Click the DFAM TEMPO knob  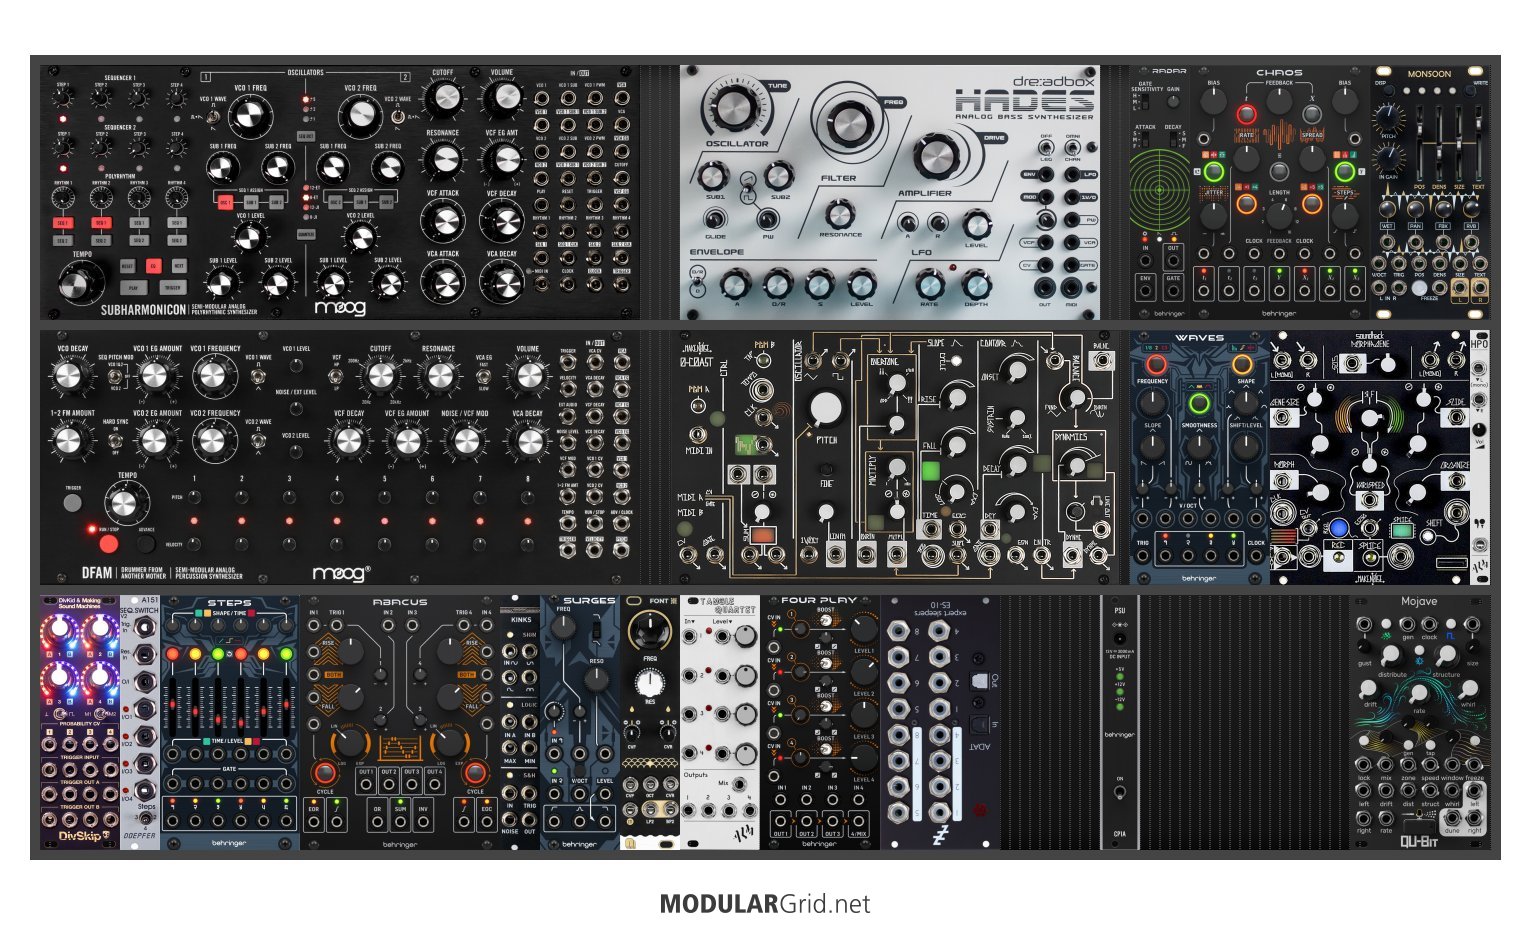click(x=125, y=505)
